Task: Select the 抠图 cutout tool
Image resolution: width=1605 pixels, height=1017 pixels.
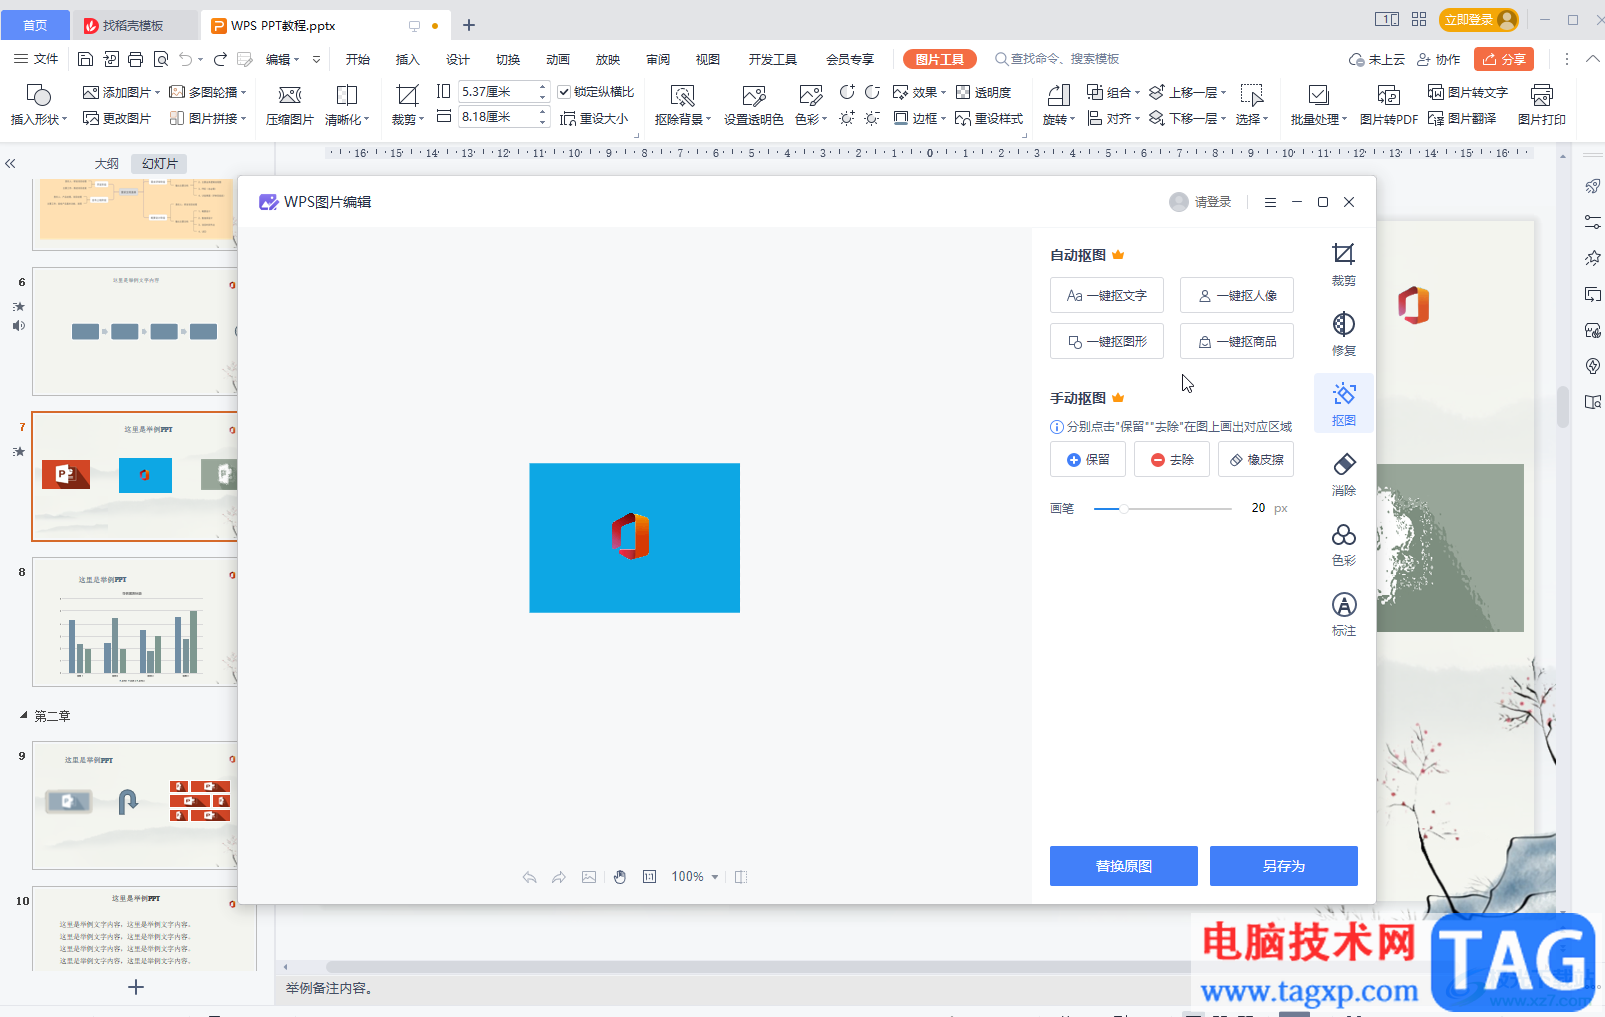Action: 1343,404
